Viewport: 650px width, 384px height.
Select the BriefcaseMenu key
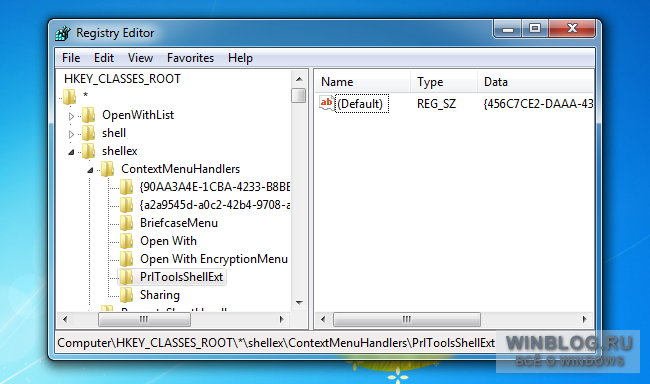pos(179,223)
